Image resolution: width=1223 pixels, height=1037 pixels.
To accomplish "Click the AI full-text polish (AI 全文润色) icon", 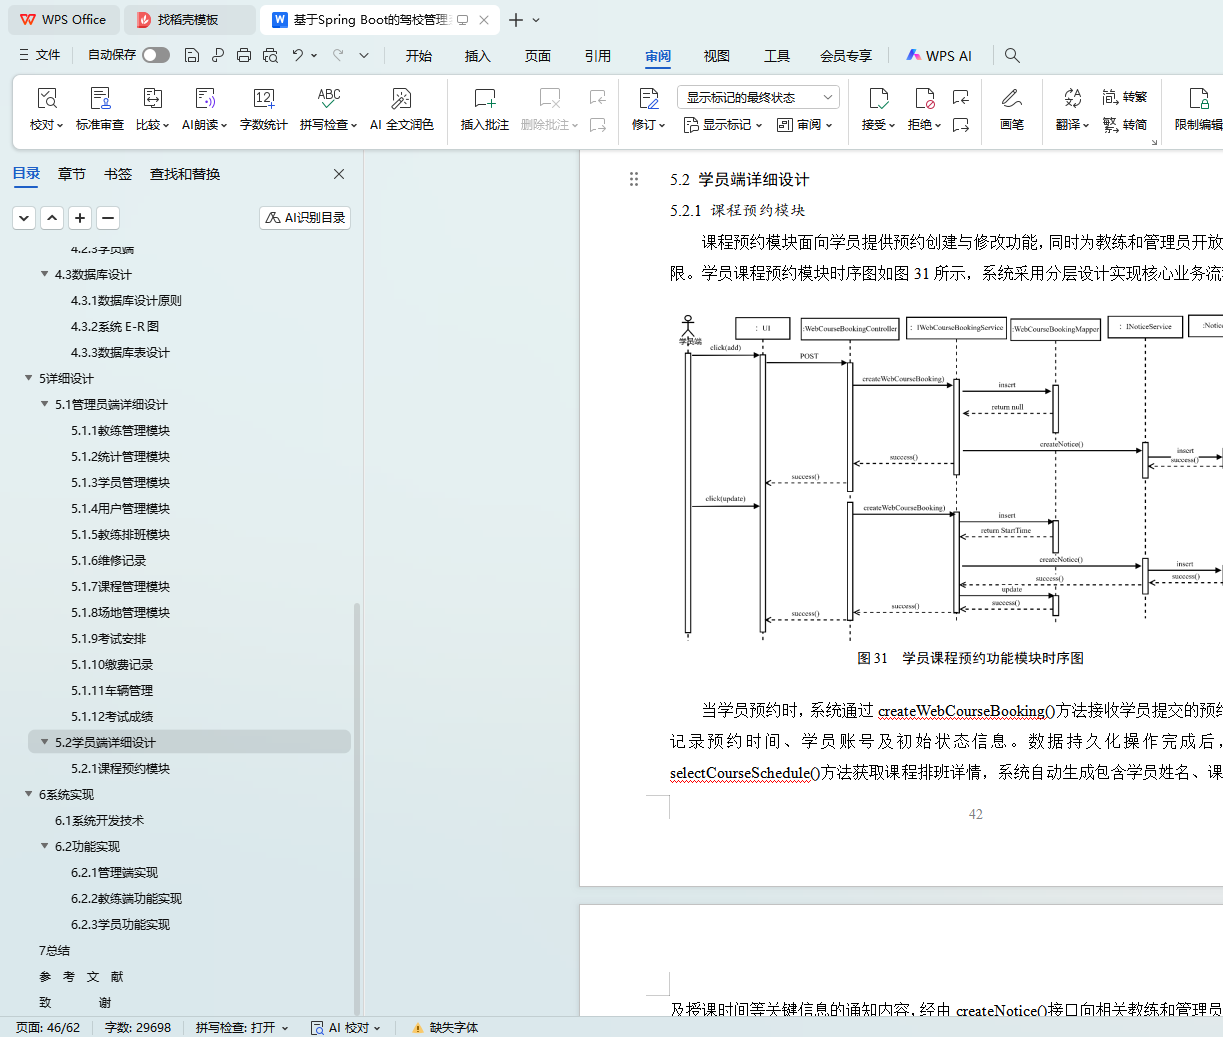I will pos(401,99).
